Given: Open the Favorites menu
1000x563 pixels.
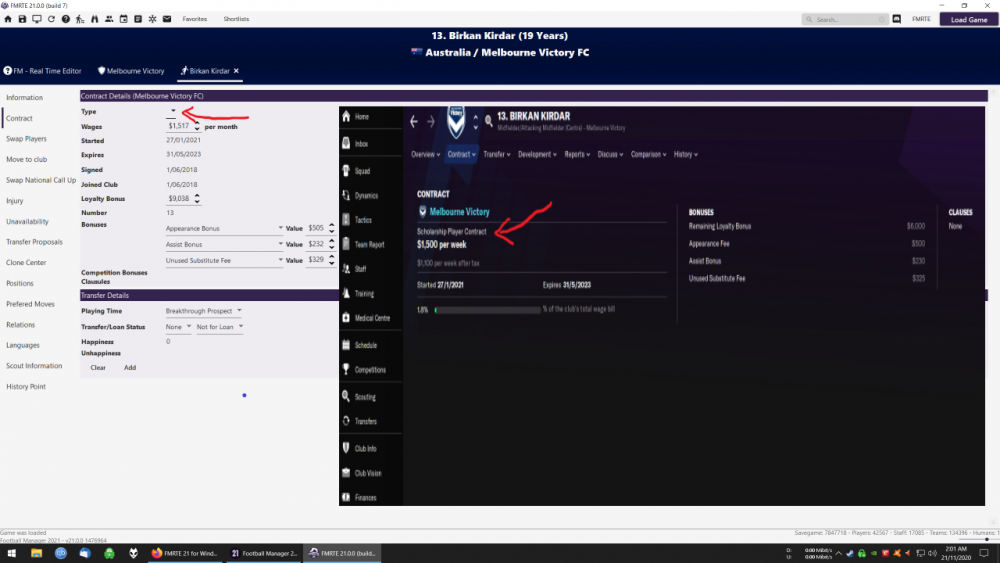Looking at the screenshot, I should [195, 19].
